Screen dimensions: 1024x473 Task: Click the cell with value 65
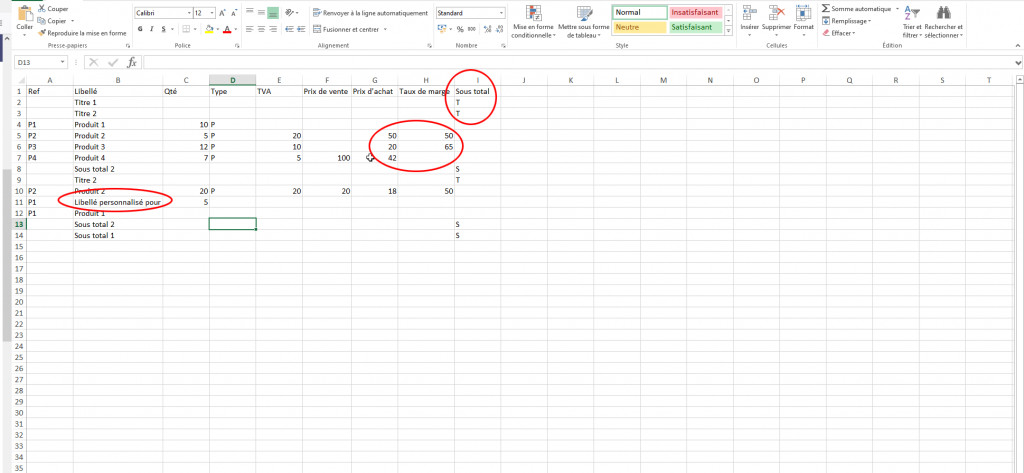click(426, 146)
